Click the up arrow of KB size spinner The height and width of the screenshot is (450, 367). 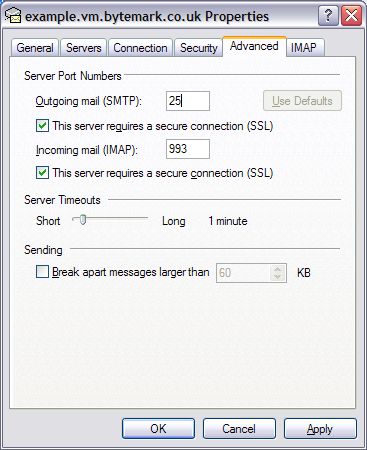coord(278,268)
